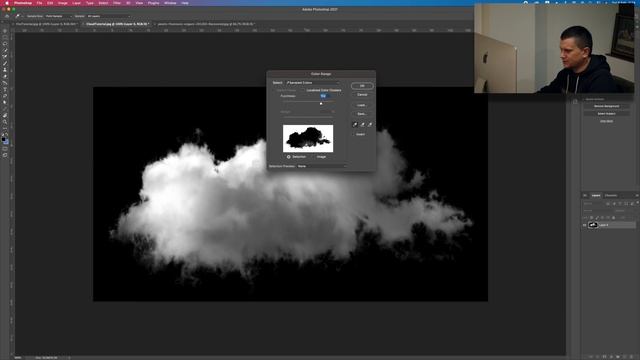
Task: Click the properties panel icon beside Quick Actions
Action: 575,102
